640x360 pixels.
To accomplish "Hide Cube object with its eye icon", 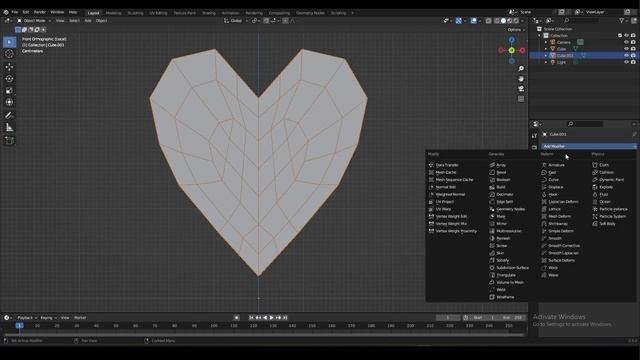I will coord(626,49).
